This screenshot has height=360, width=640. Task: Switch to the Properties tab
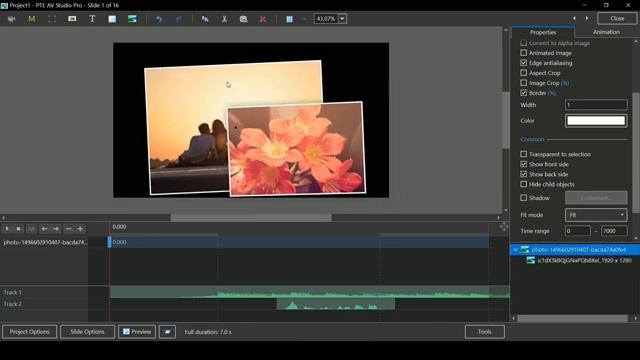point(543,32)
